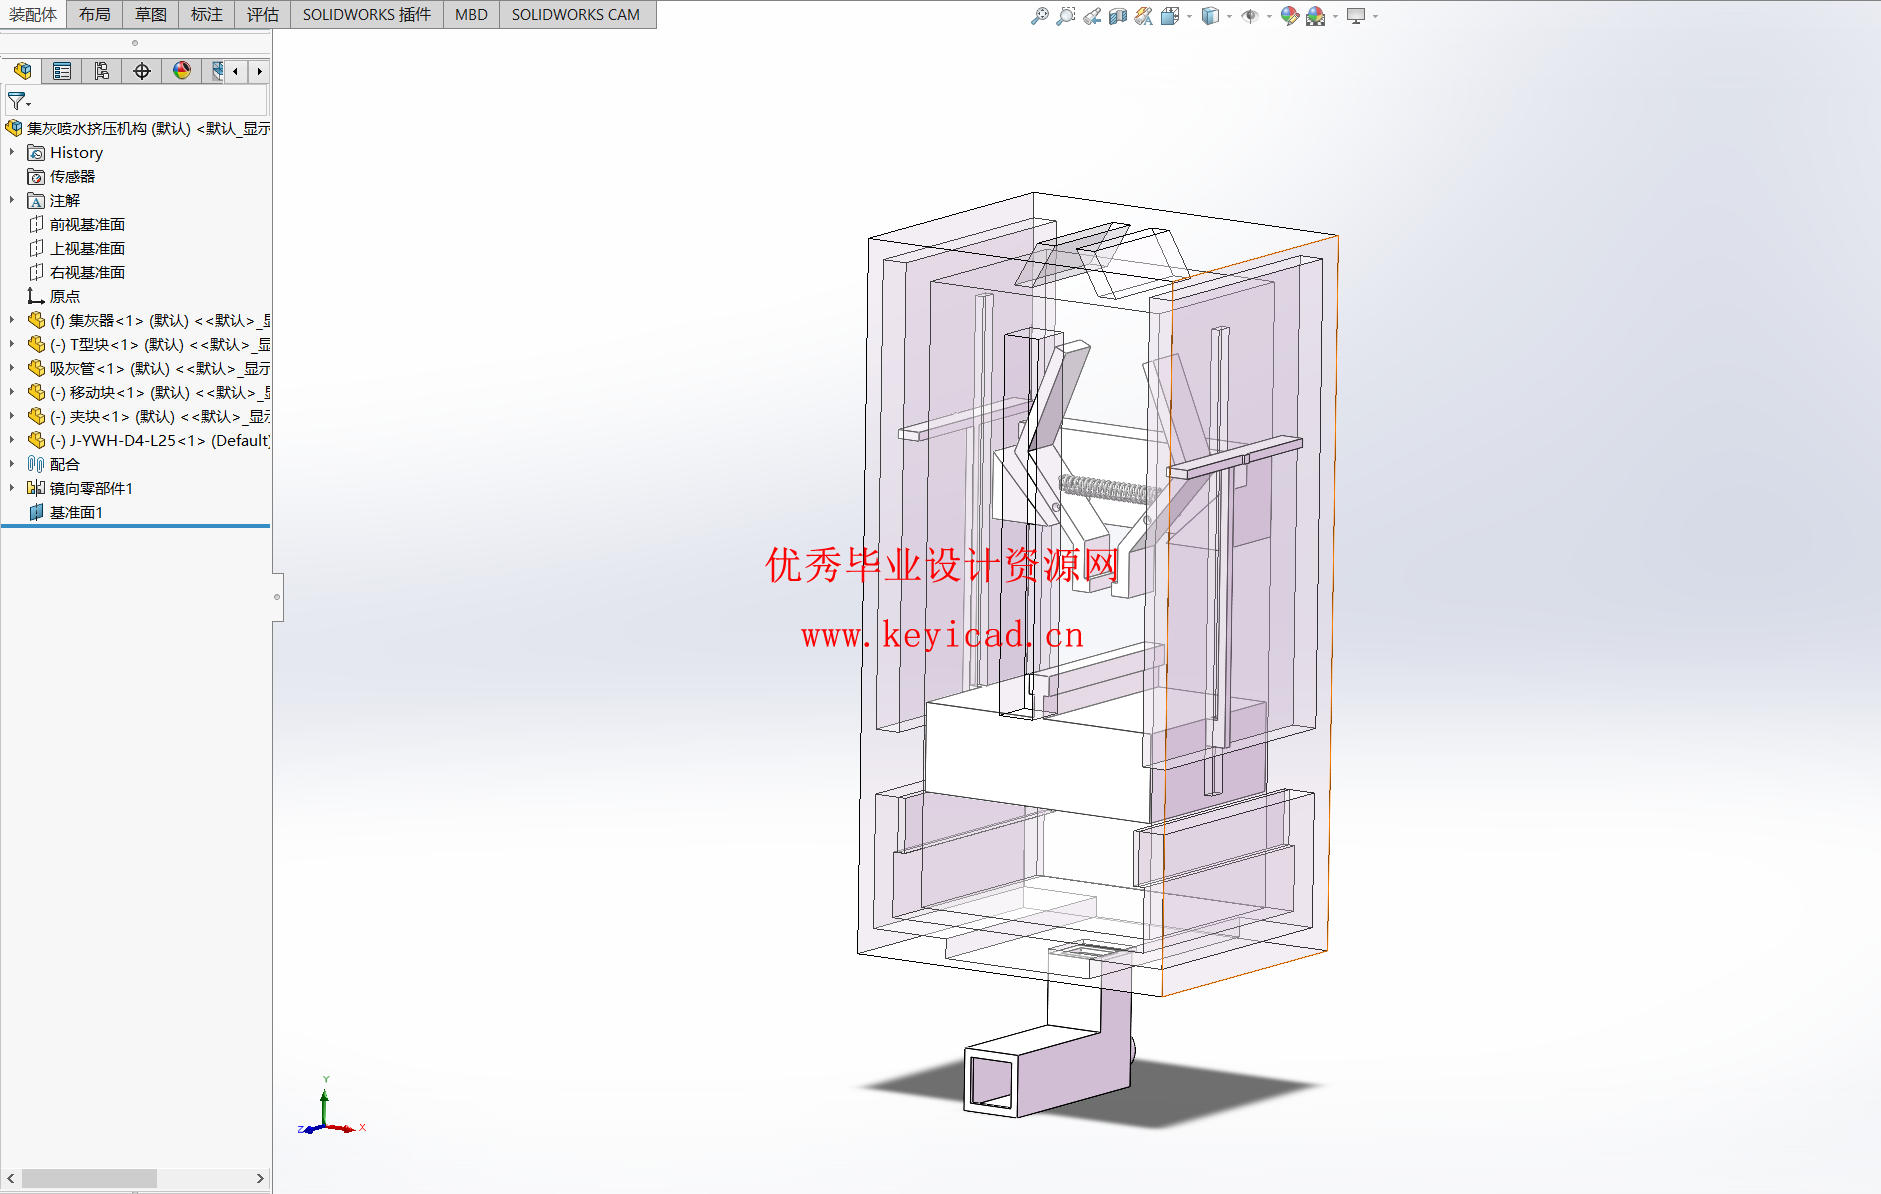Show earlier manager tabs with left arrow
1881x1194 pixels.
235,71
